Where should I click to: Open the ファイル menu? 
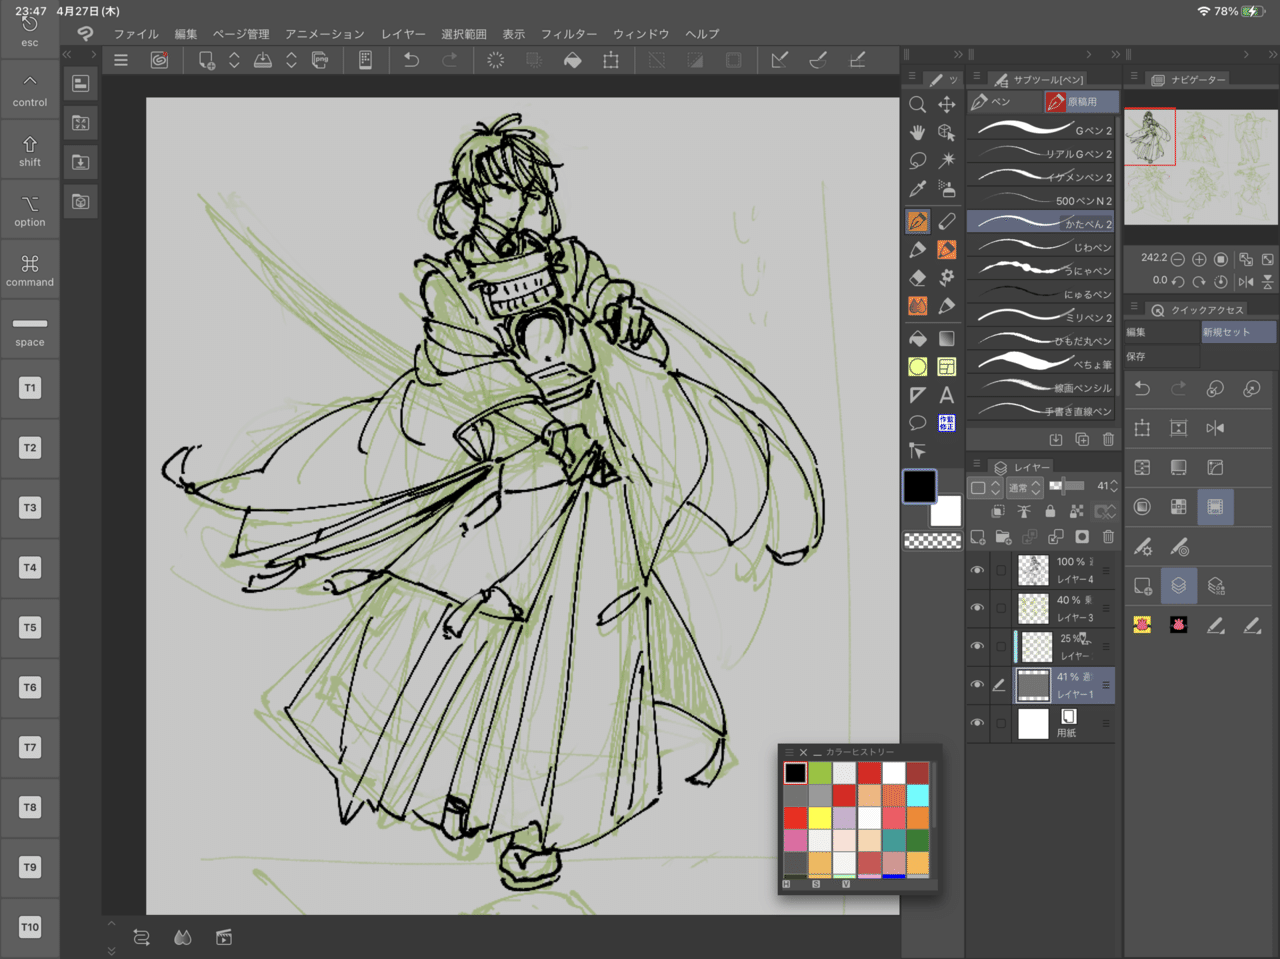[136, 34]
